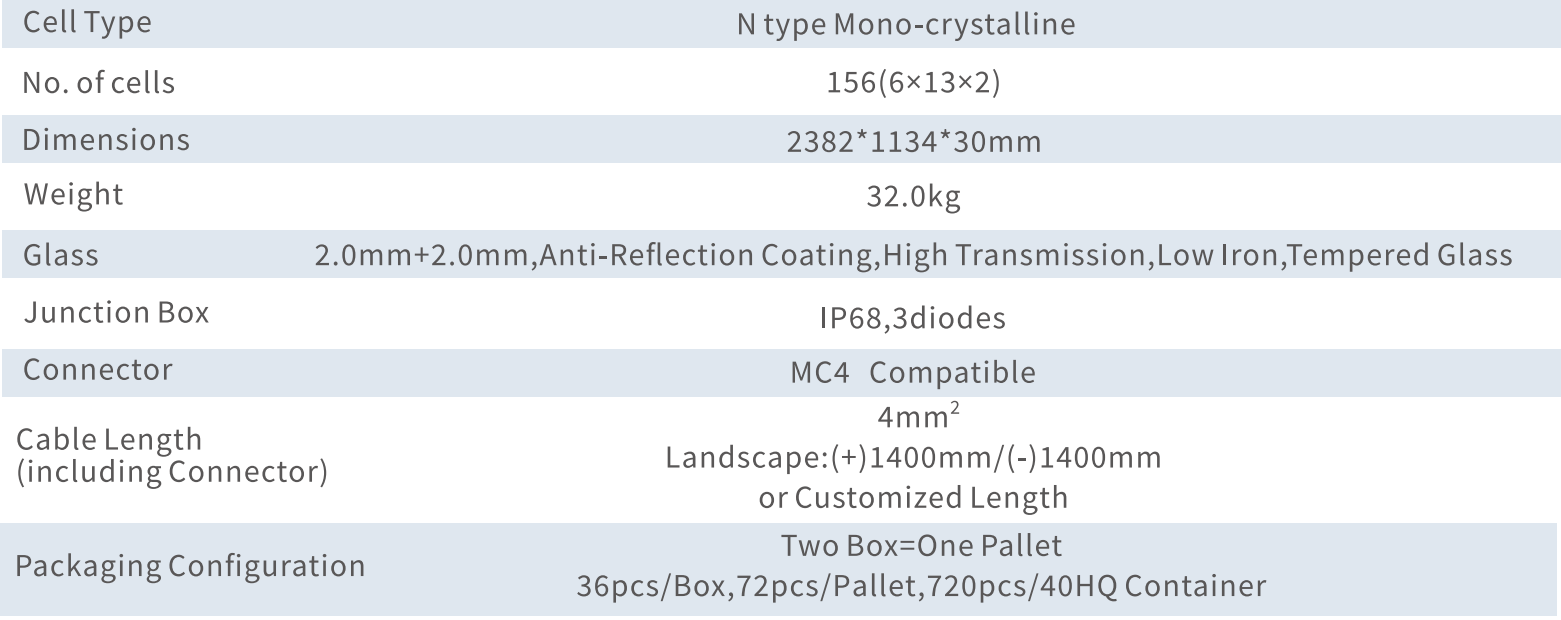
Task: Select the "MC4 Compatible" value
Action: [x=912, y=372]
